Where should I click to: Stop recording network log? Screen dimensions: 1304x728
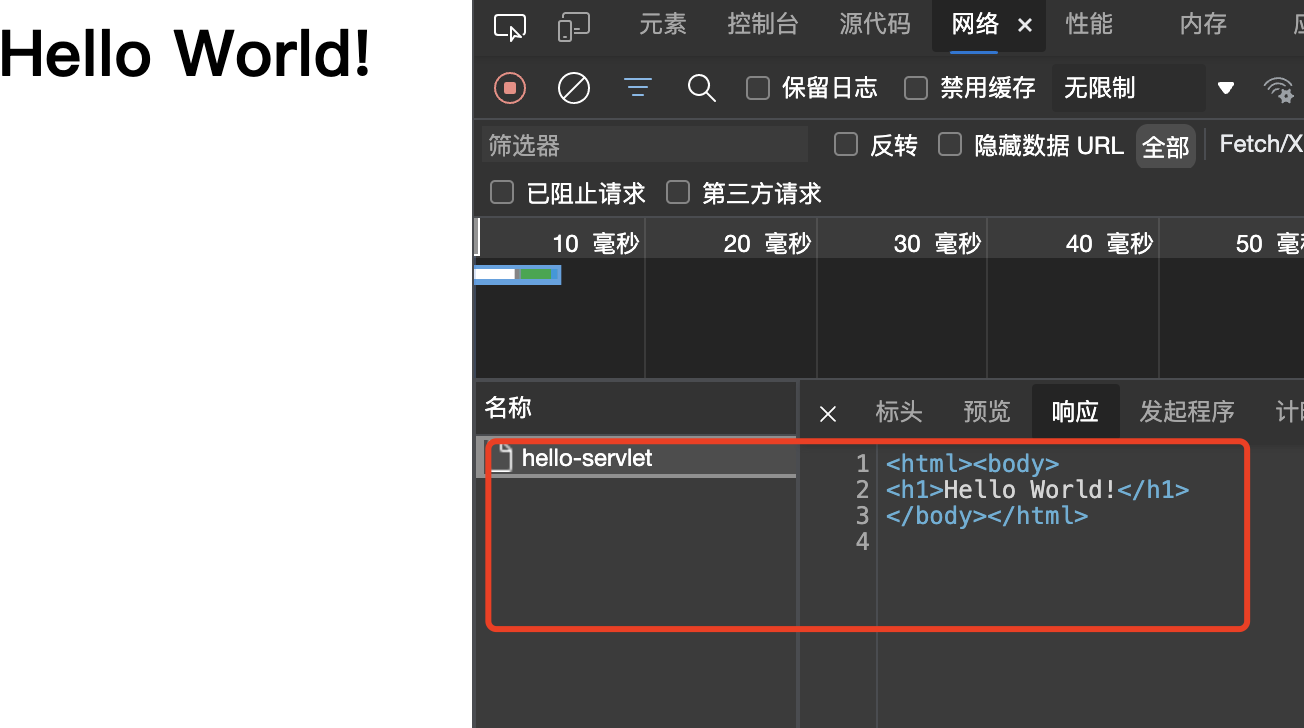click(510, 89)
